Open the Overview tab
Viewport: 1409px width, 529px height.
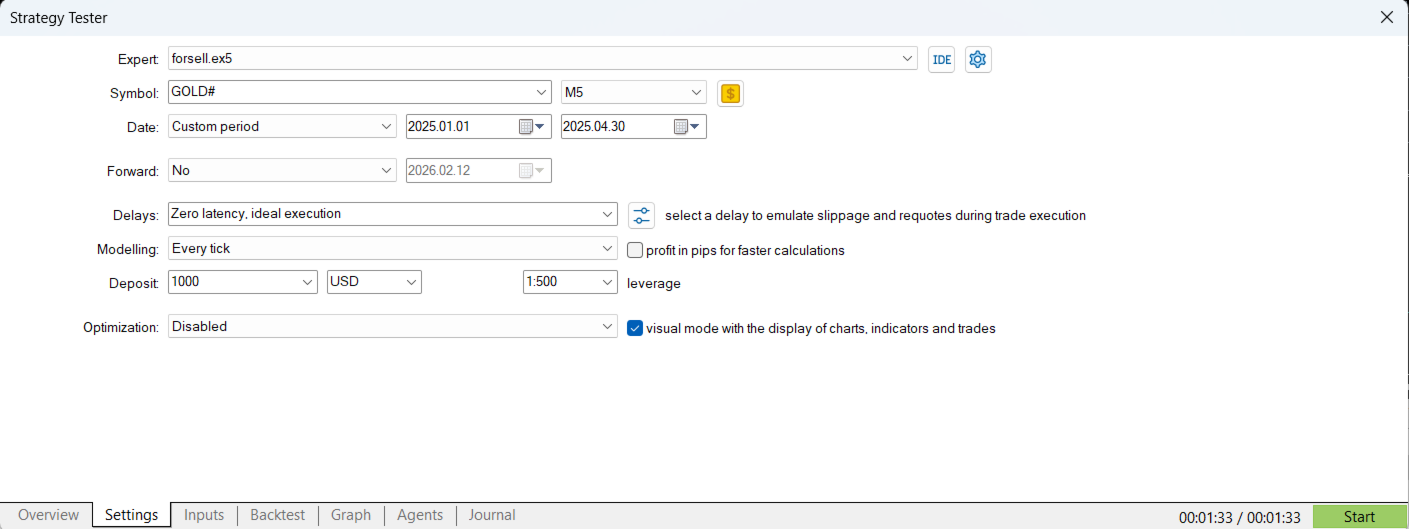[x=48, y=515]
